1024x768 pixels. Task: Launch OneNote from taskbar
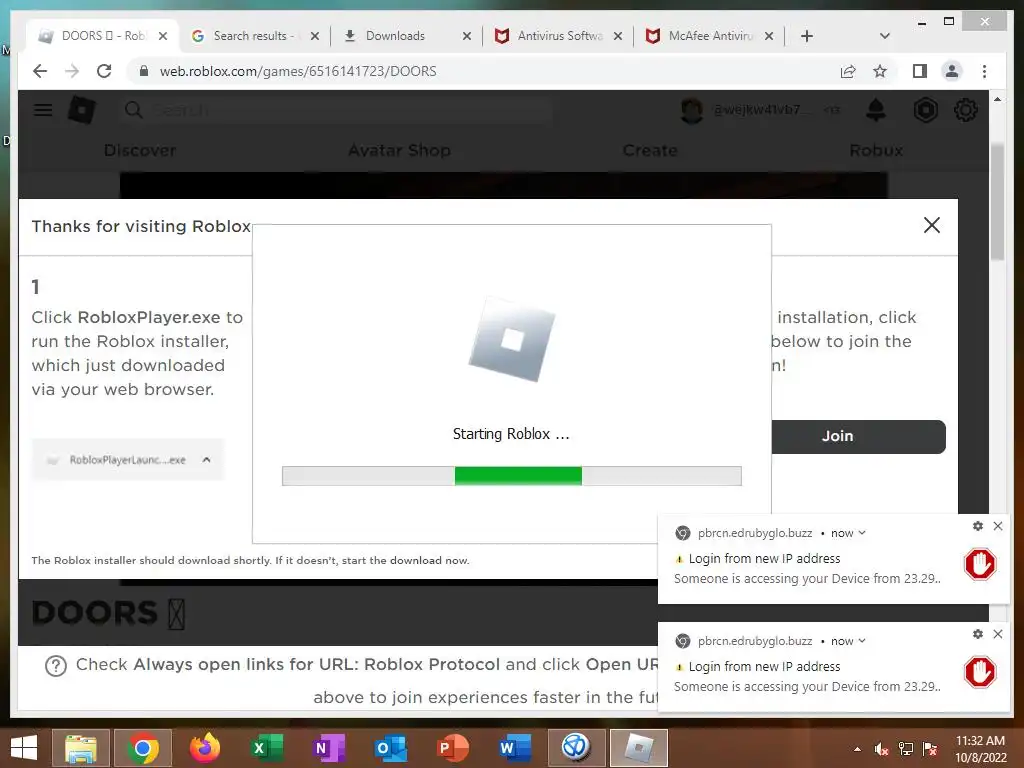329,748
